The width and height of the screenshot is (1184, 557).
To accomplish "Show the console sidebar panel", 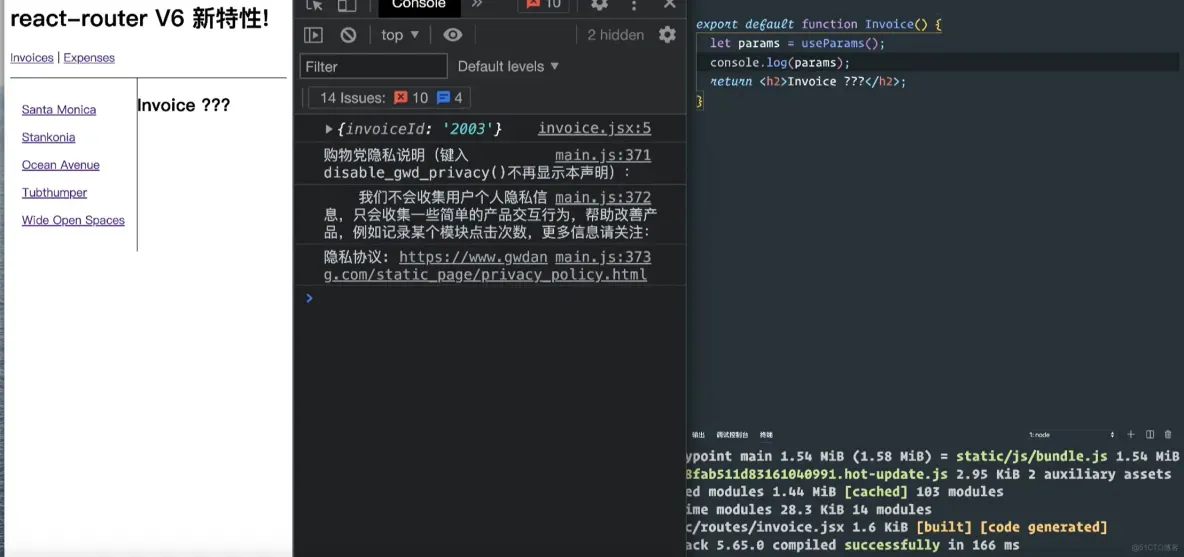I will (313, 35).
